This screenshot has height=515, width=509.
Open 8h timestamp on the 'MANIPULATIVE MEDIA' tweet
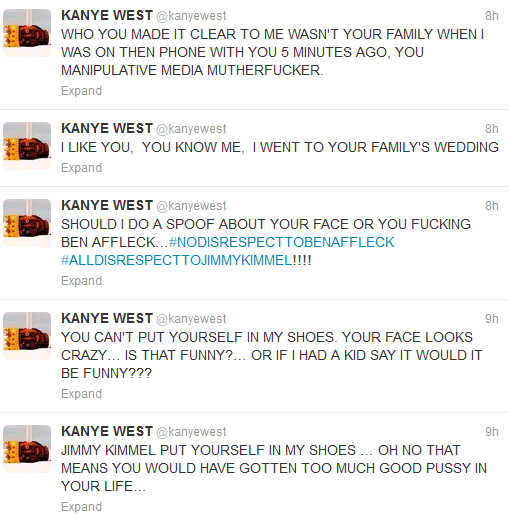coord(492,16)
